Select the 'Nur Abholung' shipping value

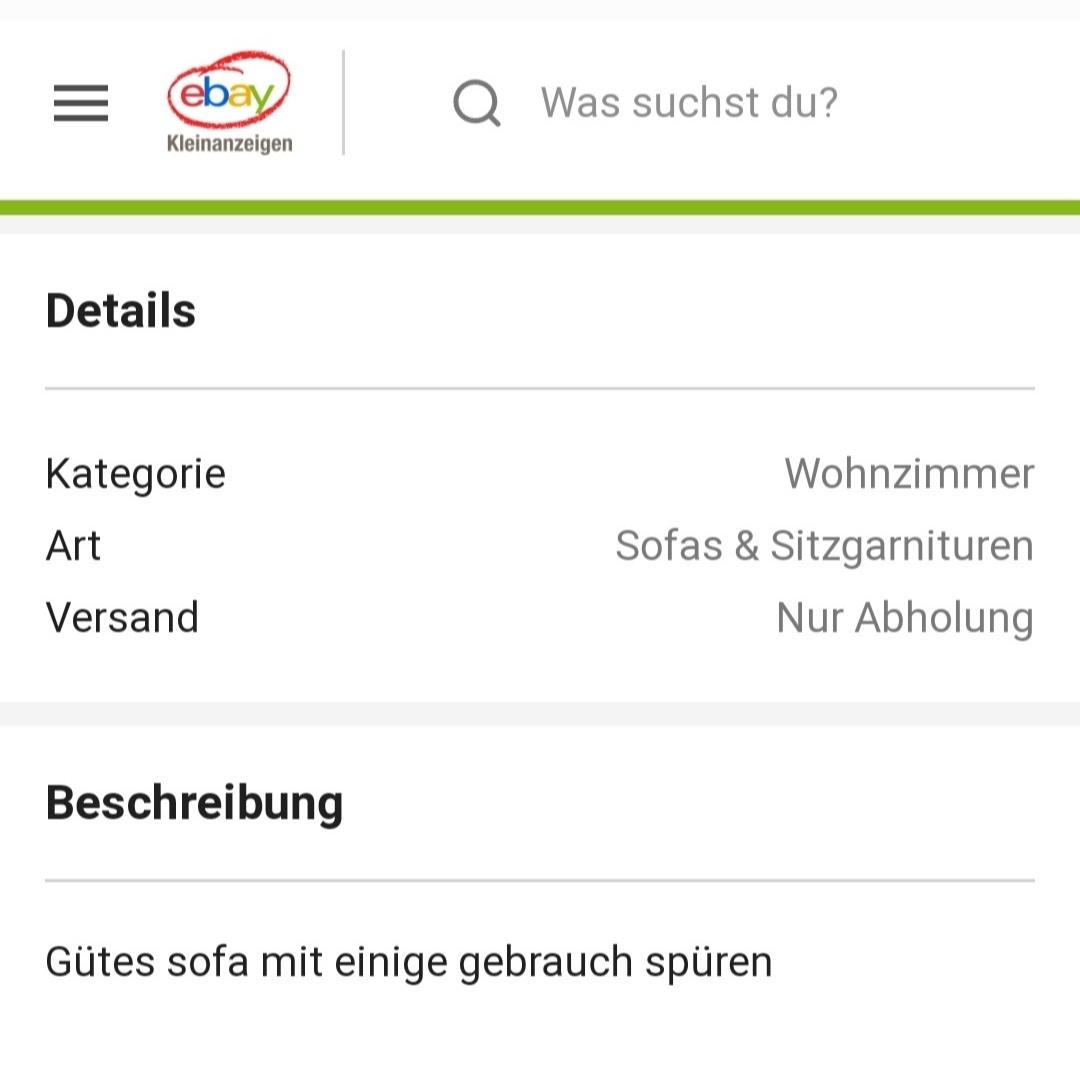coord(905,618)
